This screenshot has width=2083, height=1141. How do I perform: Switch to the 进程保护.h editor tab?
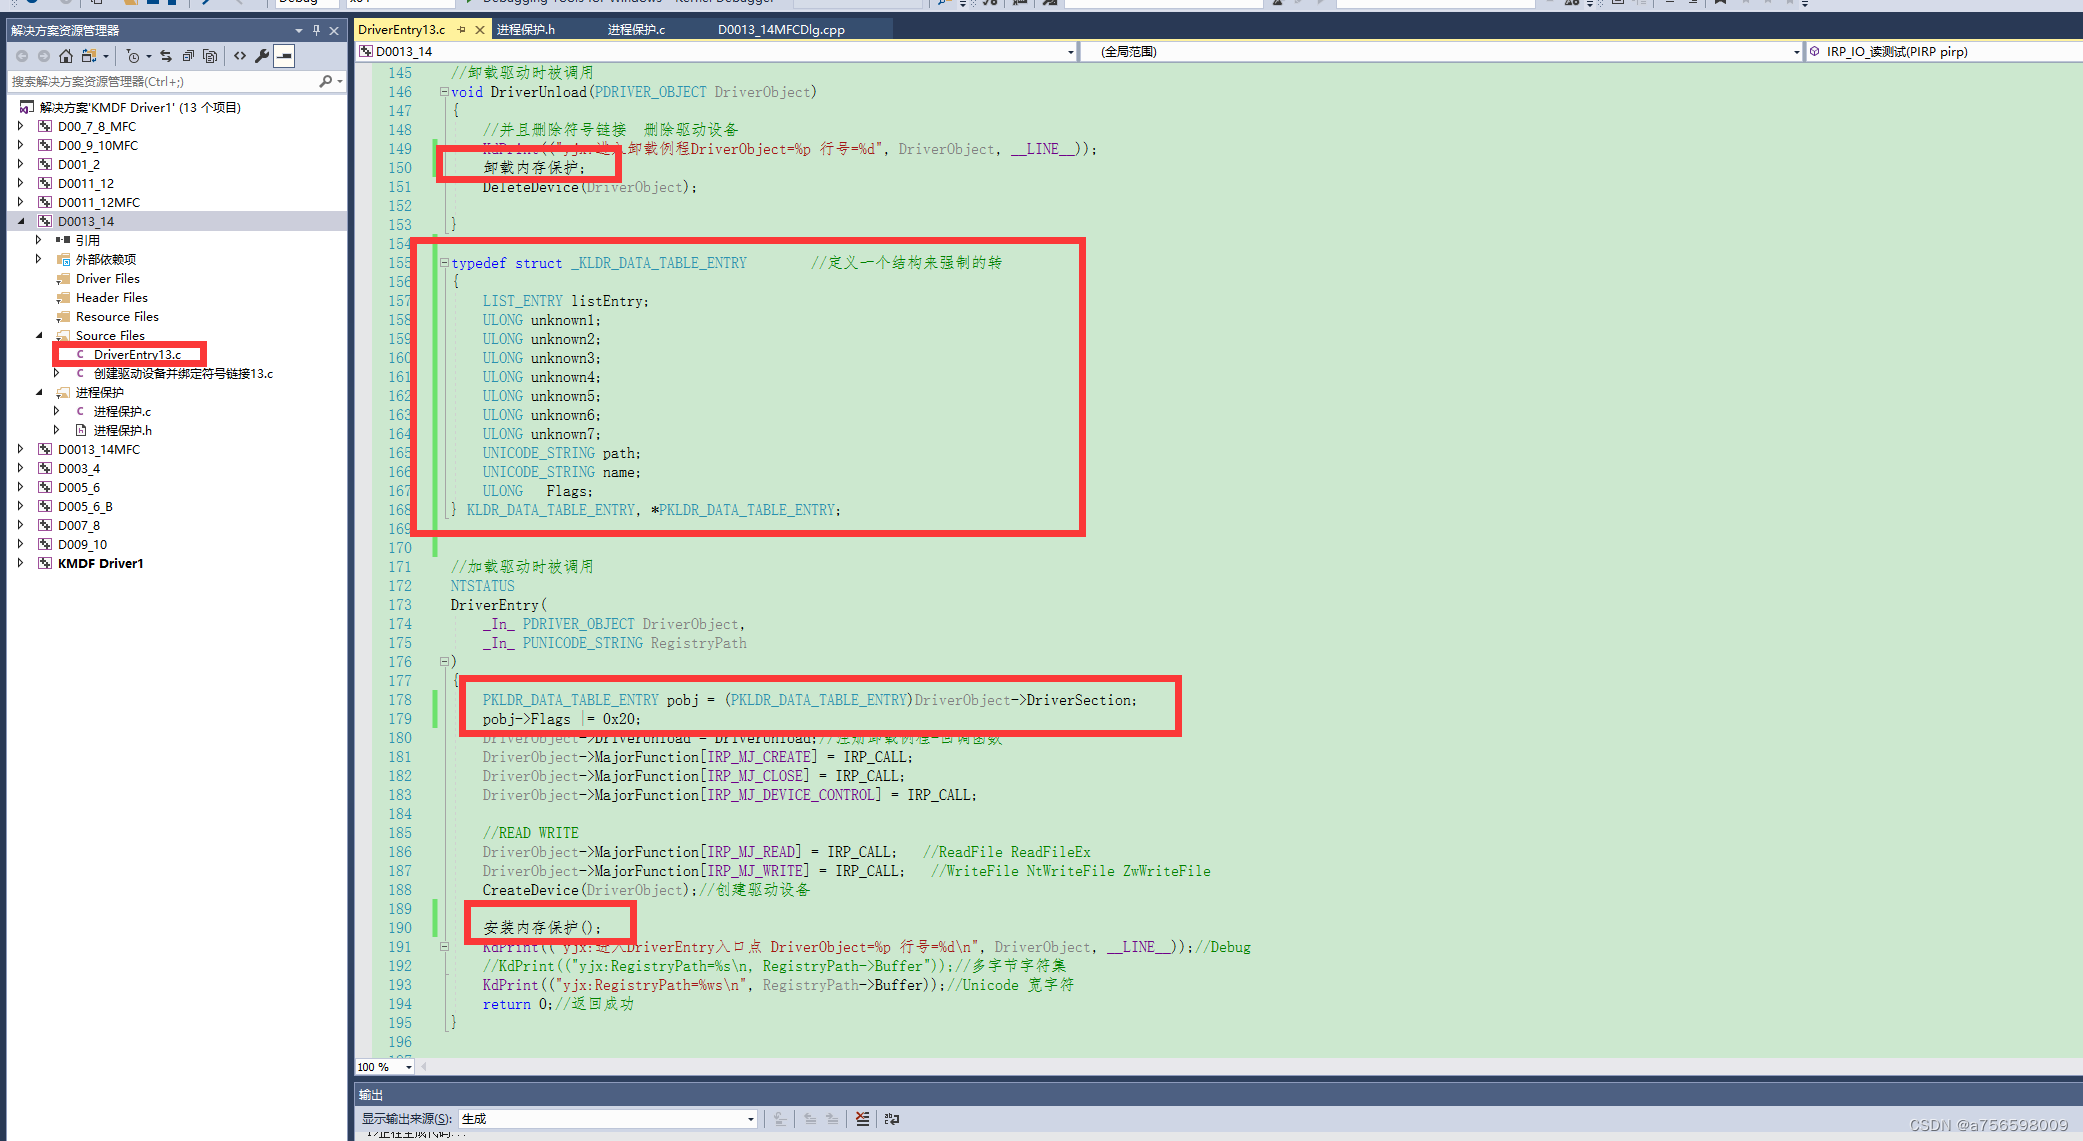click(525, 30)
